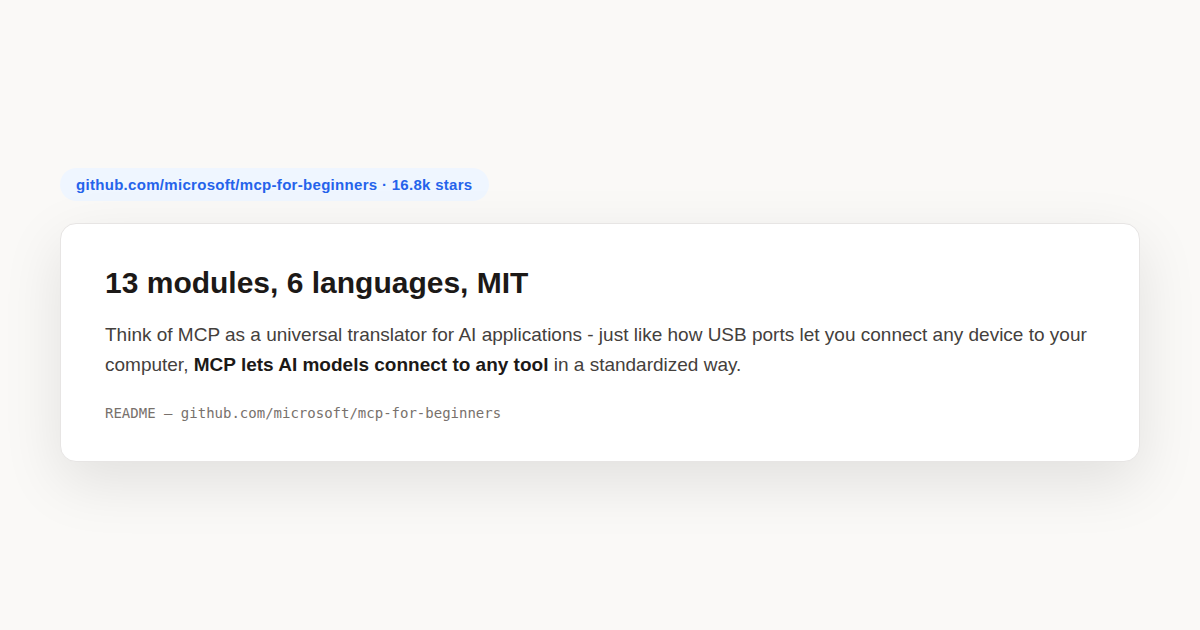Image resolution: width=1200 pixels, height=630 pixels.
Task: Click "13 modules" in the card title
Action: [188, 283]
